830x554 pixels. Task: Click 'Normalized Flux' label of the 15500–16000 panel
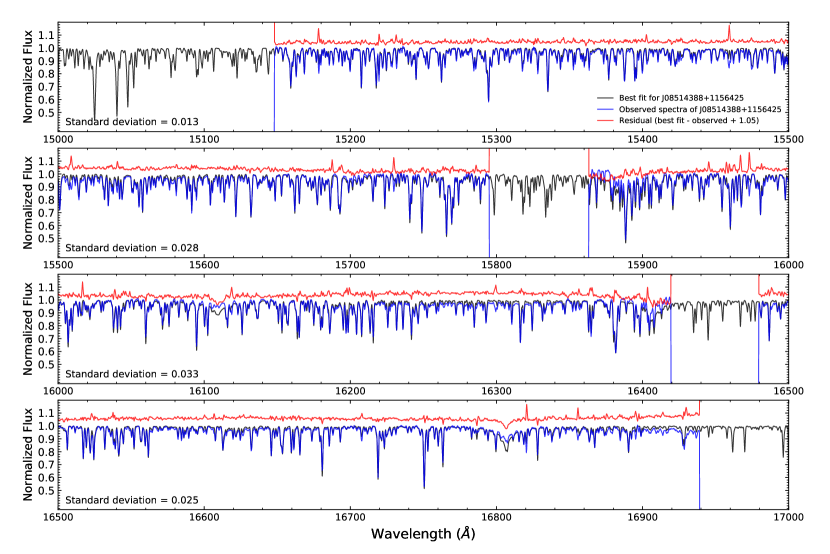coord(28,203)
